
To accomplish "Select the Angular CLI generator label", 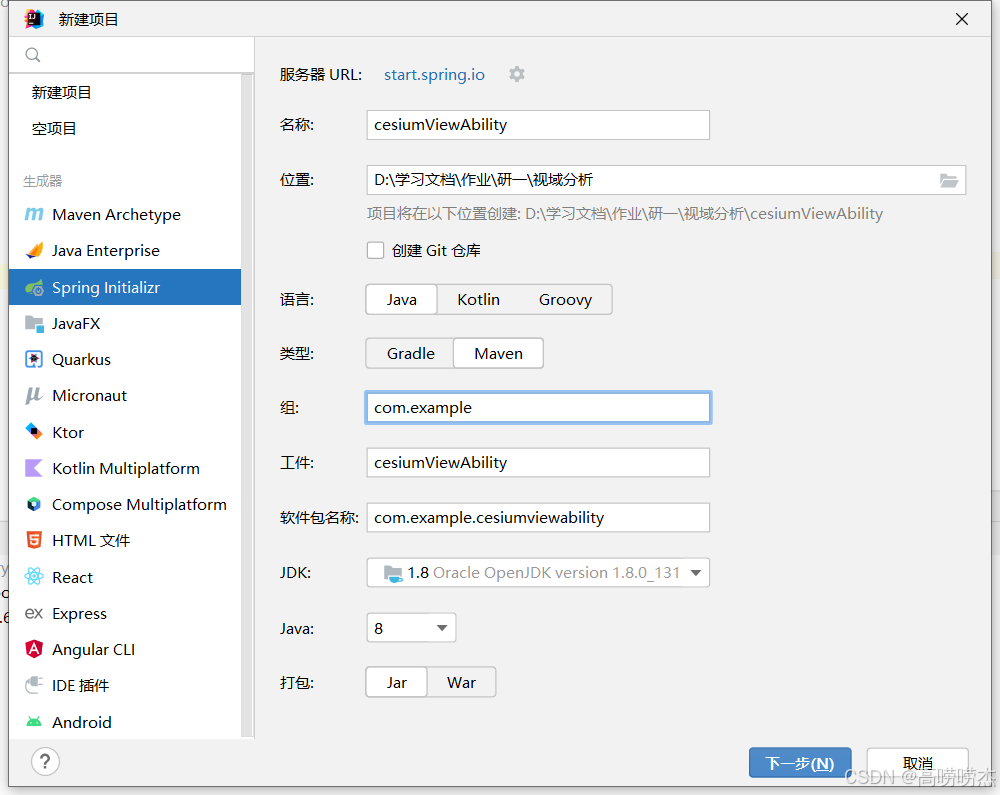I will tap(94, 650).
